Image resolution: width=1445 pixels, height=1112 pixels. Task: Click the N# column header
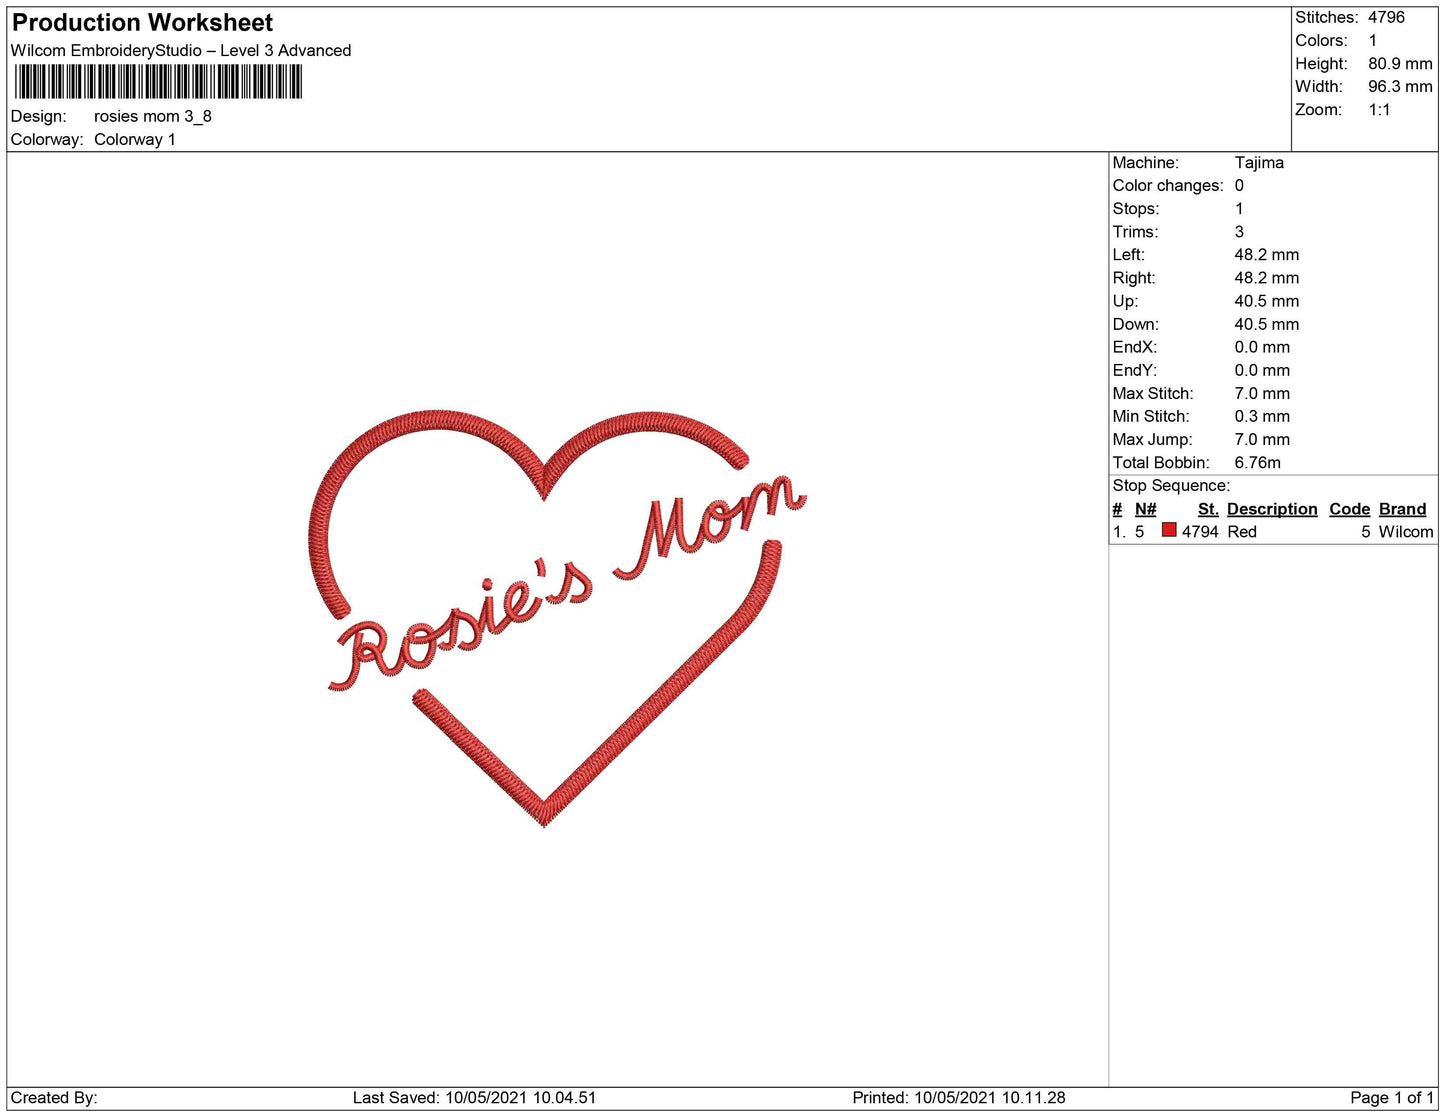point(1146,509)
